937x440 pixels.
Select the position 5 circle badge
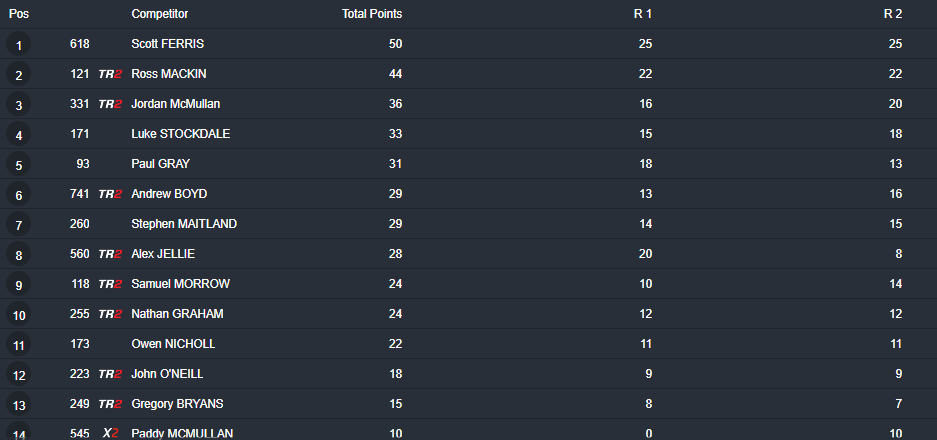19,164
